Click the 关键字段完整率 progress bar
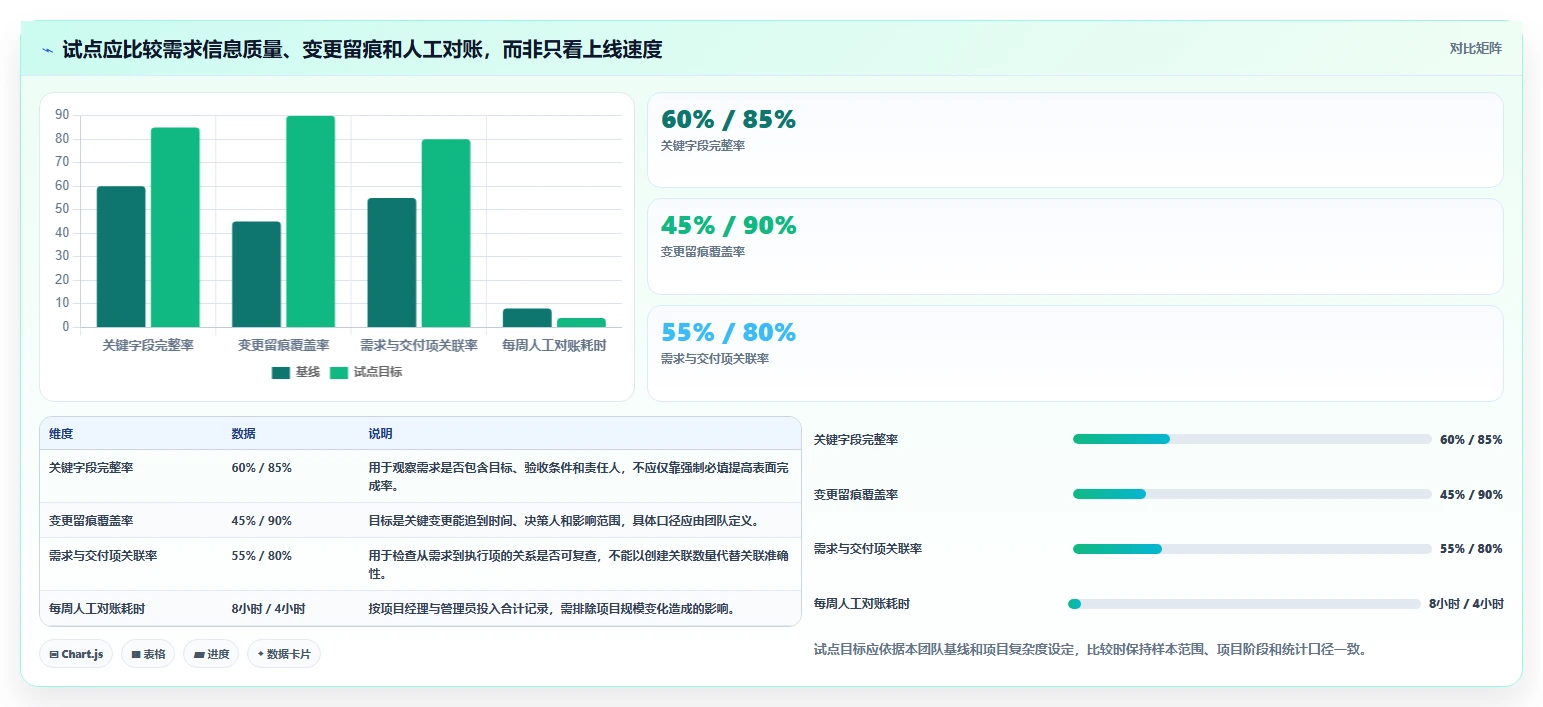The image size is (1543, 707). [1252, 439]
